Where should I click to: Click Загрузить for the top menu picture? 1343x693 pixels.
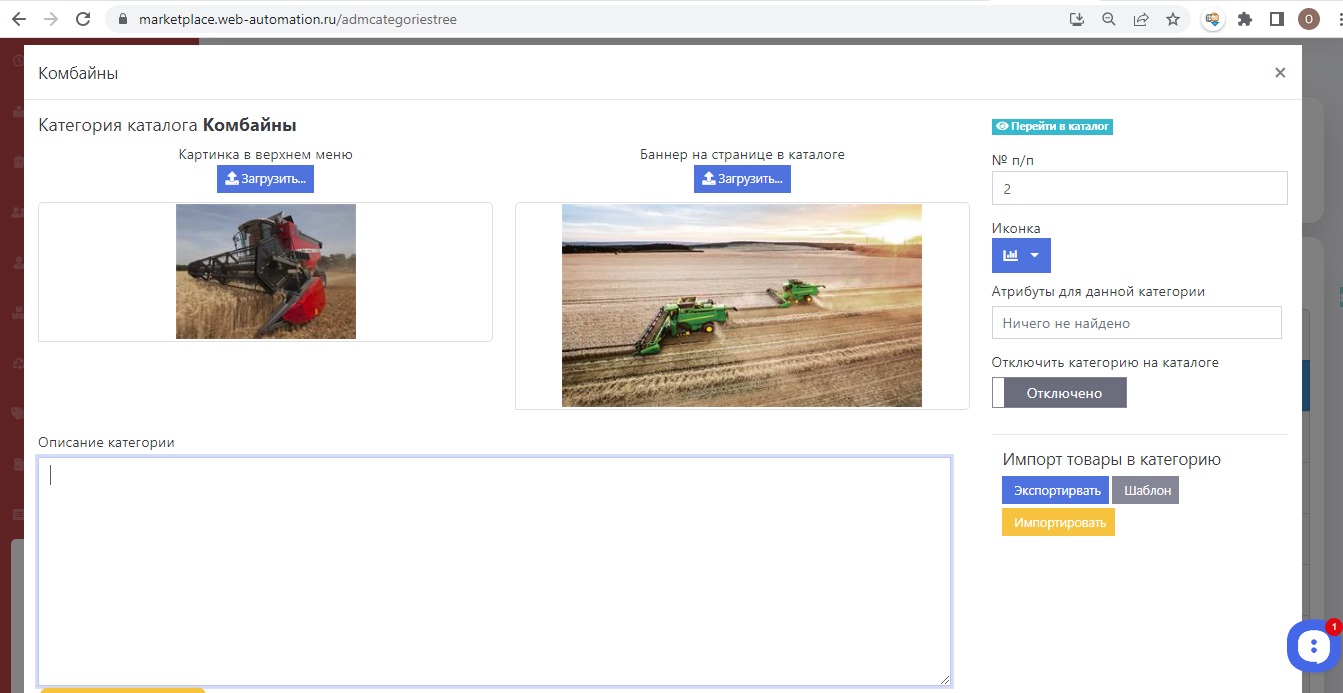pos(265,179)
